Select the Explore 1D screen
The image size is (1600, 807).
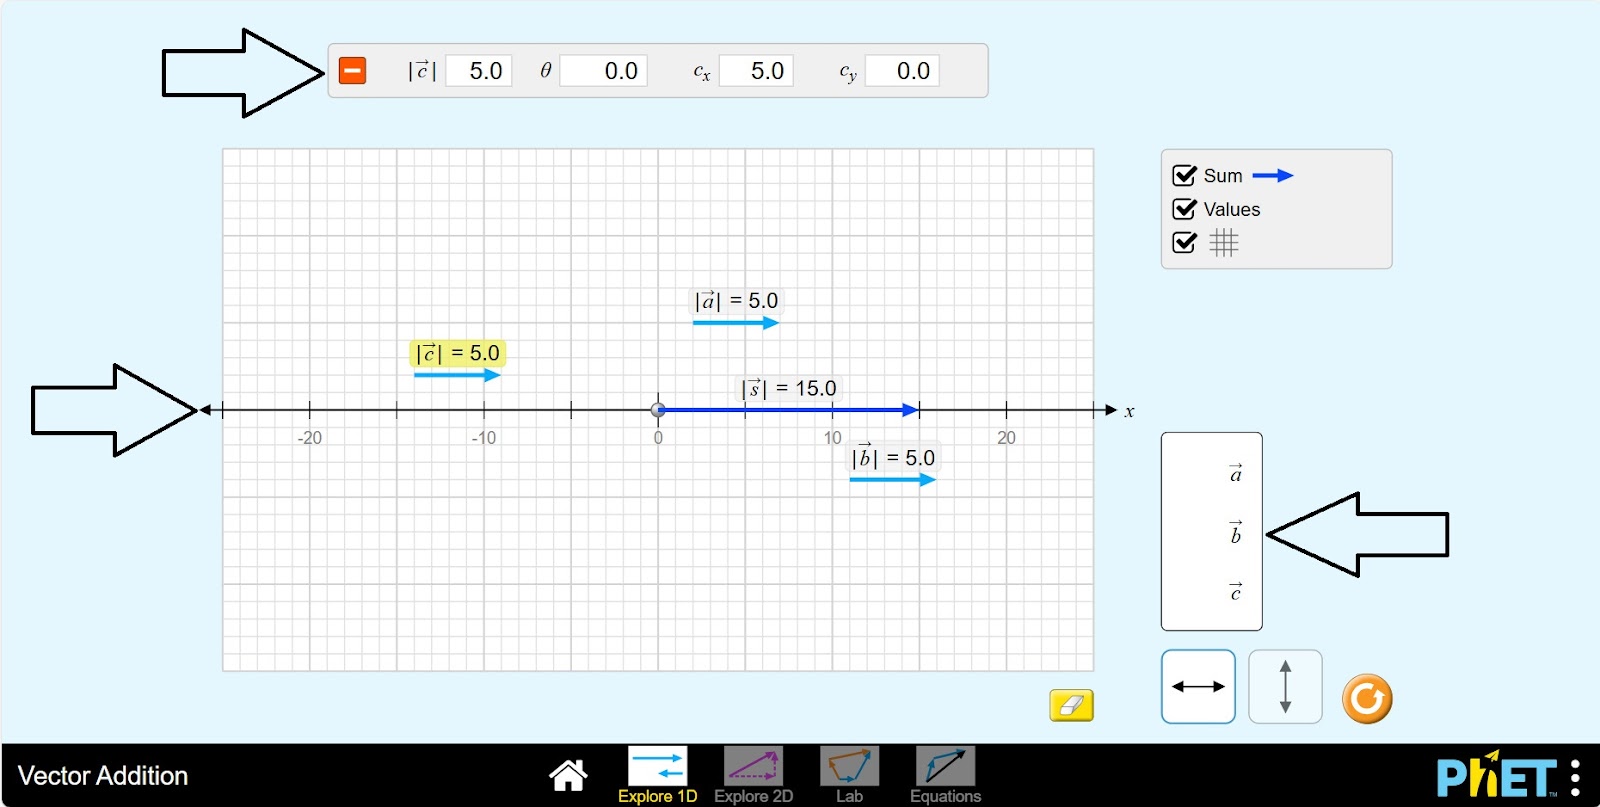[657, 775]
